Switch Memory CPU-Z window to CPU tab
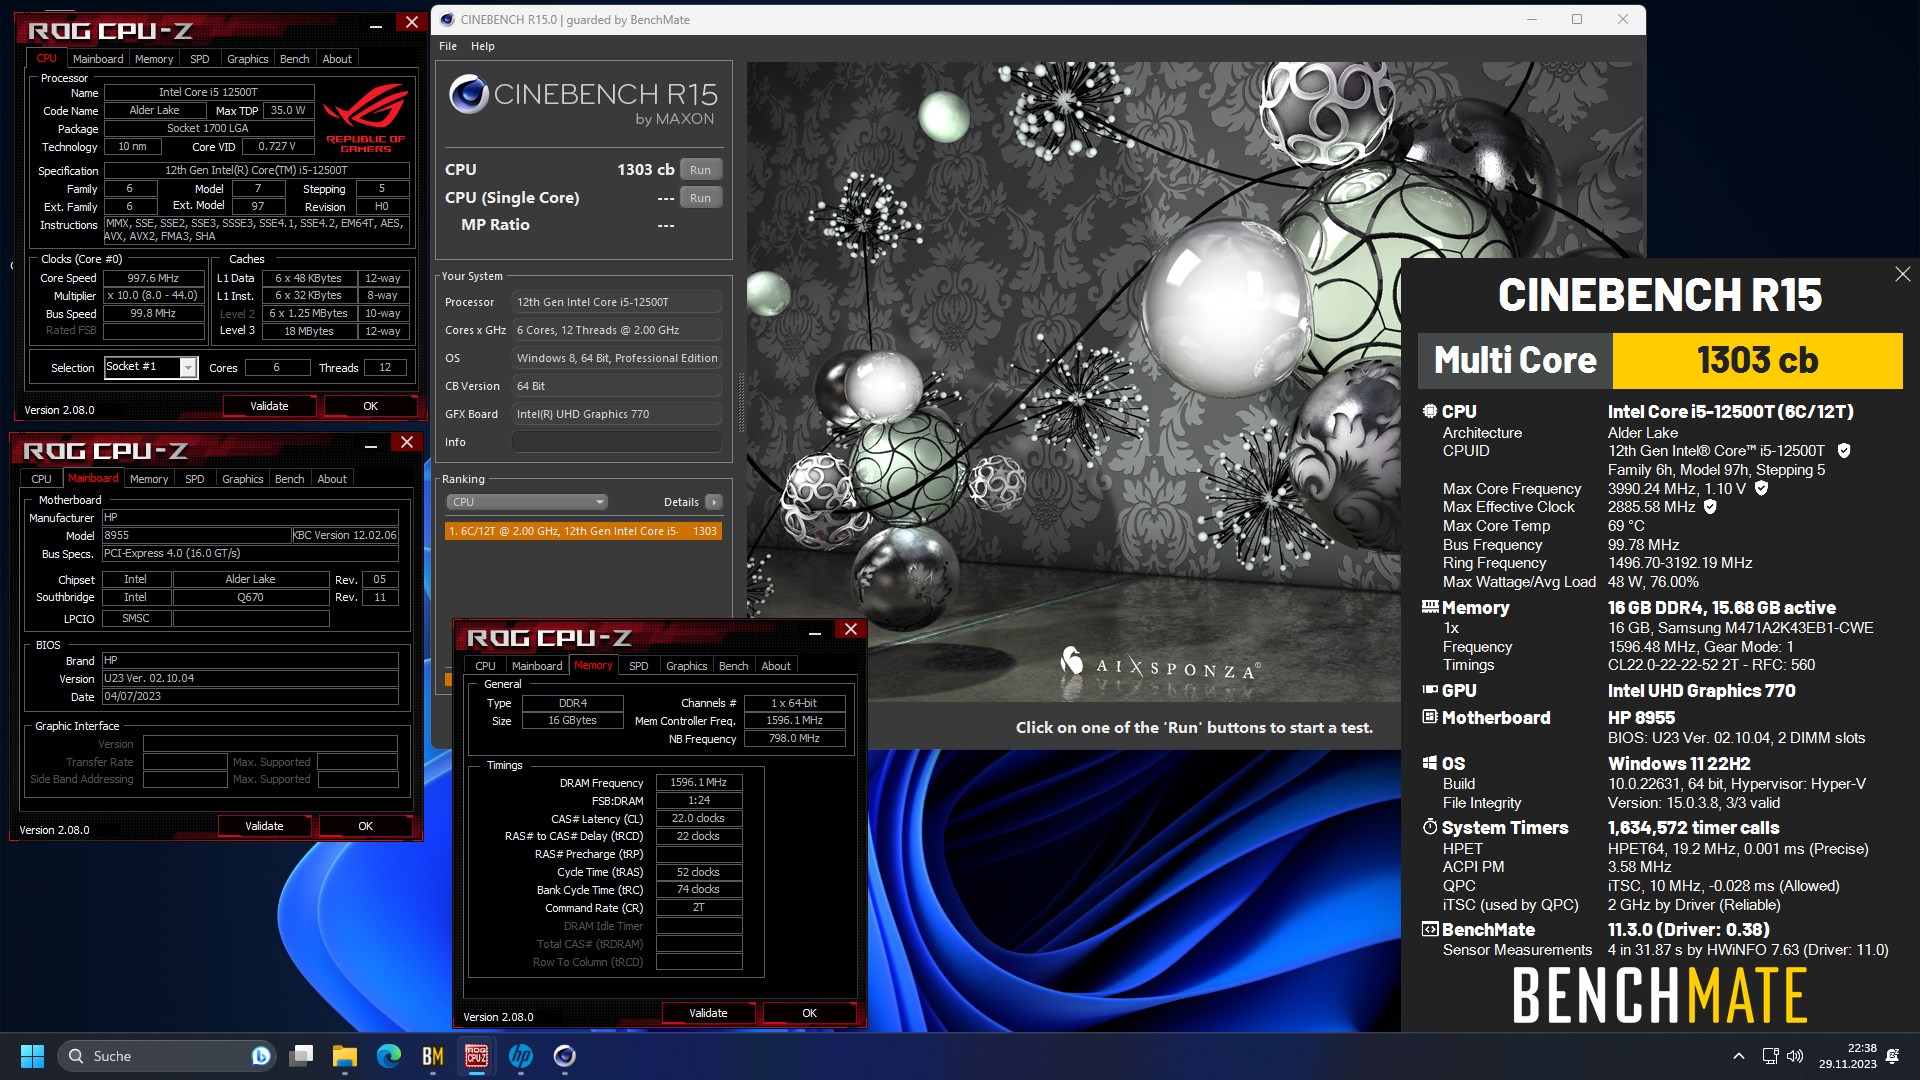This screenshot has width=1920, height=1080. point(485,666)
